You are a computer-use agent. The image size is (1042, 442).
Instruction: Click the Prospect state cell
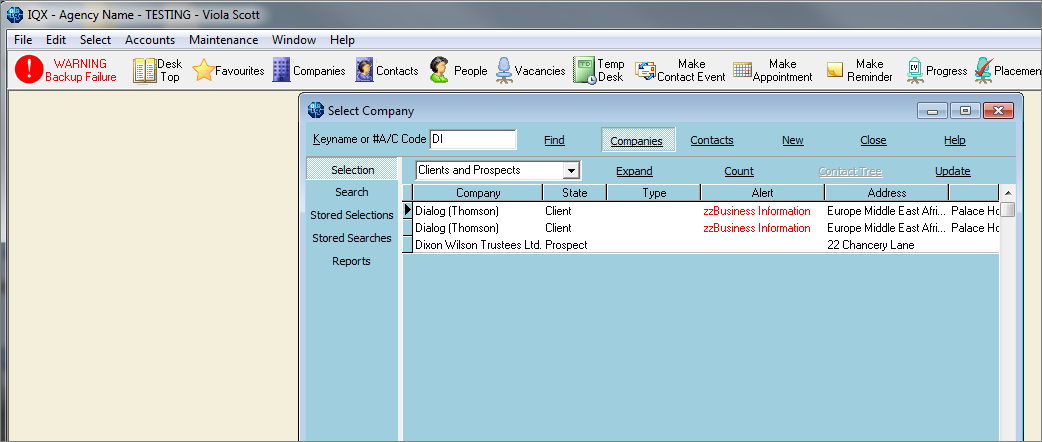566,245
